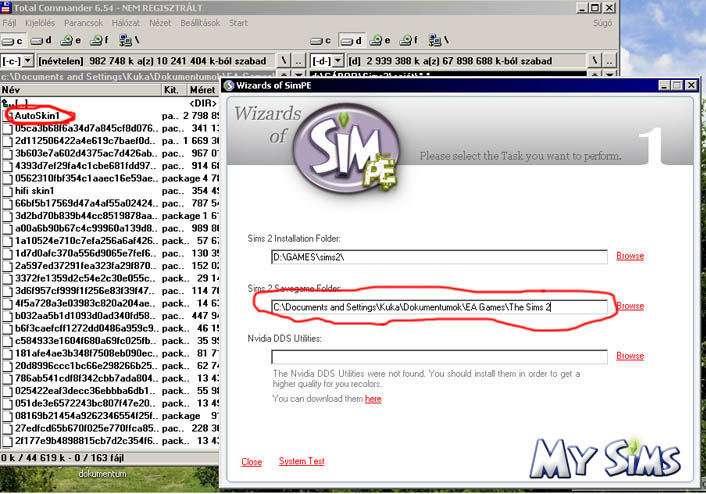Open network neighborhood in right drive bar
Screen dimensions: 706x494
438,41
